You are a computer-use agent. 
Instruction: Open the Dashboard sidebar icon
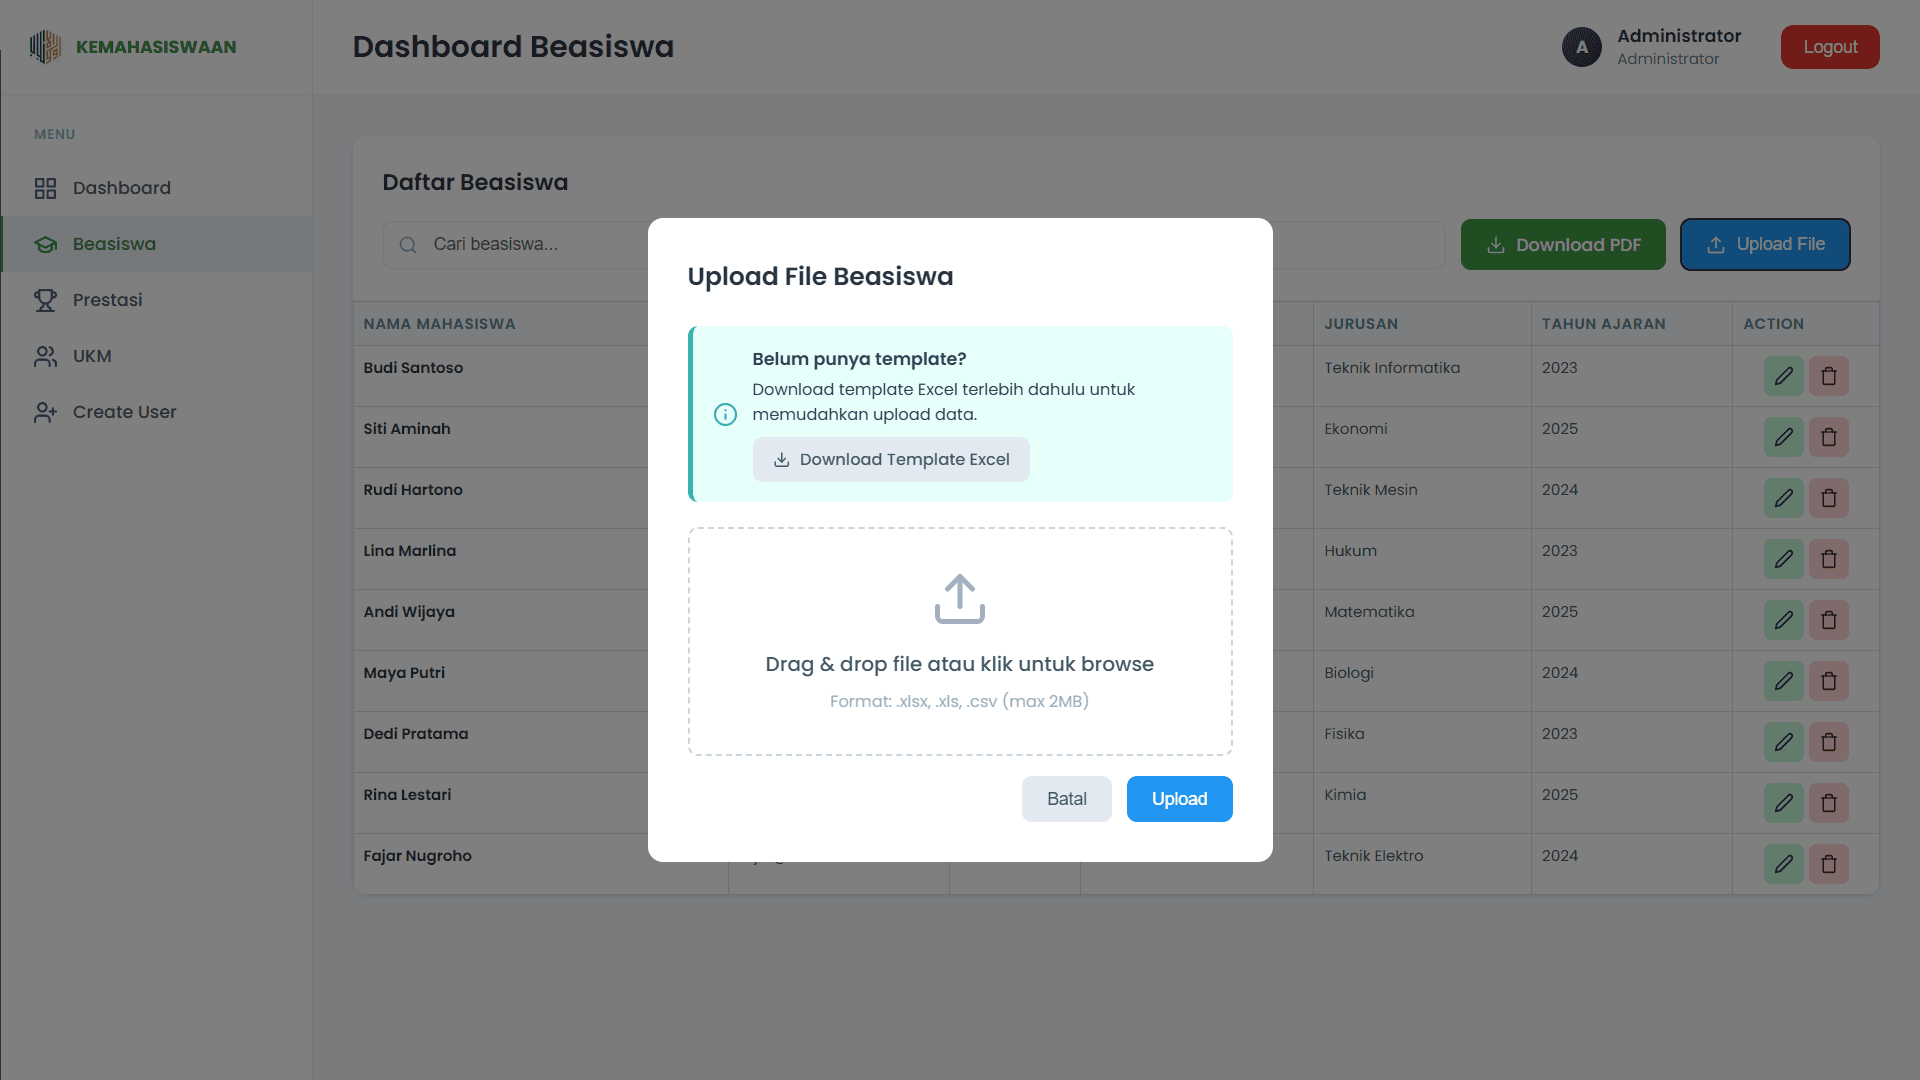(x=45, y=188)
